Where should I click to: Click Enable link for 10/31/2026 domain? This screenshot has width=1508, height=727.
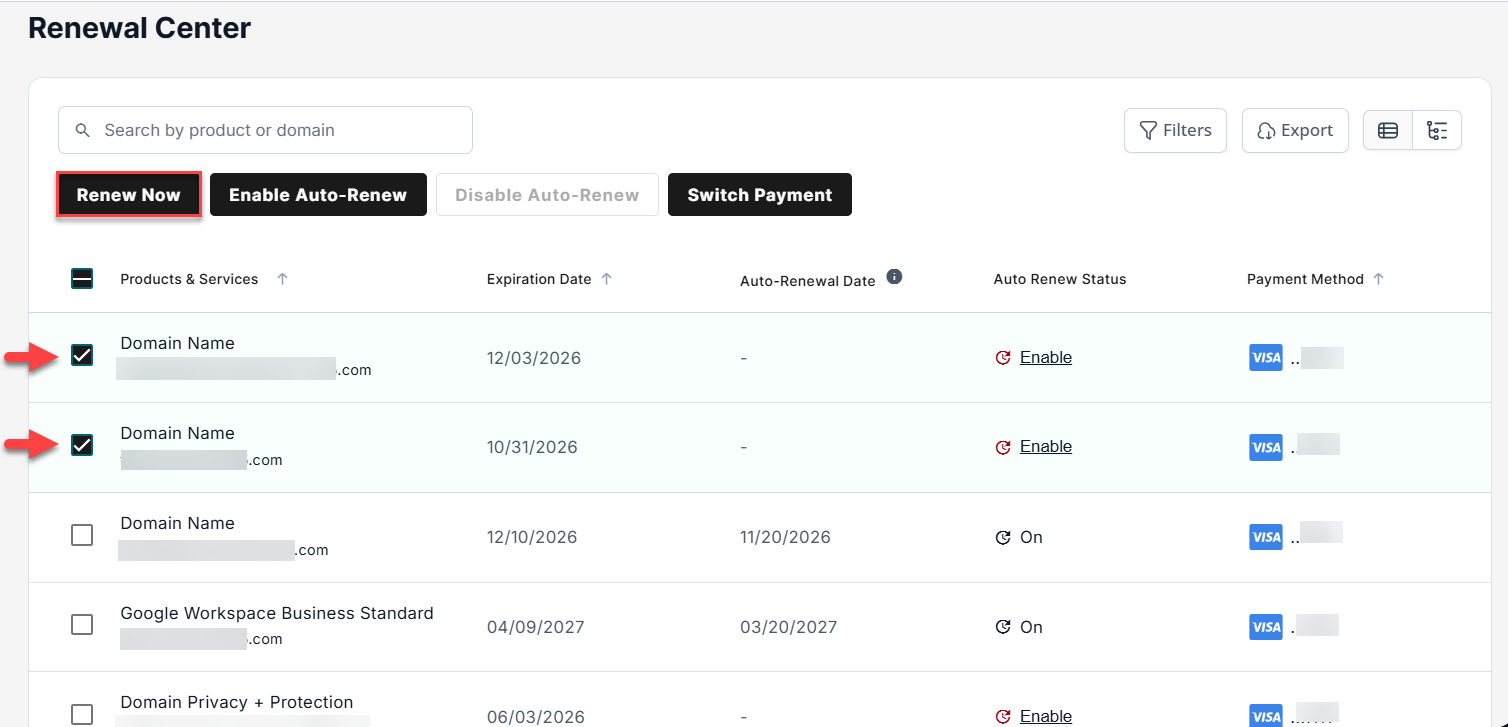[1046, 446]
